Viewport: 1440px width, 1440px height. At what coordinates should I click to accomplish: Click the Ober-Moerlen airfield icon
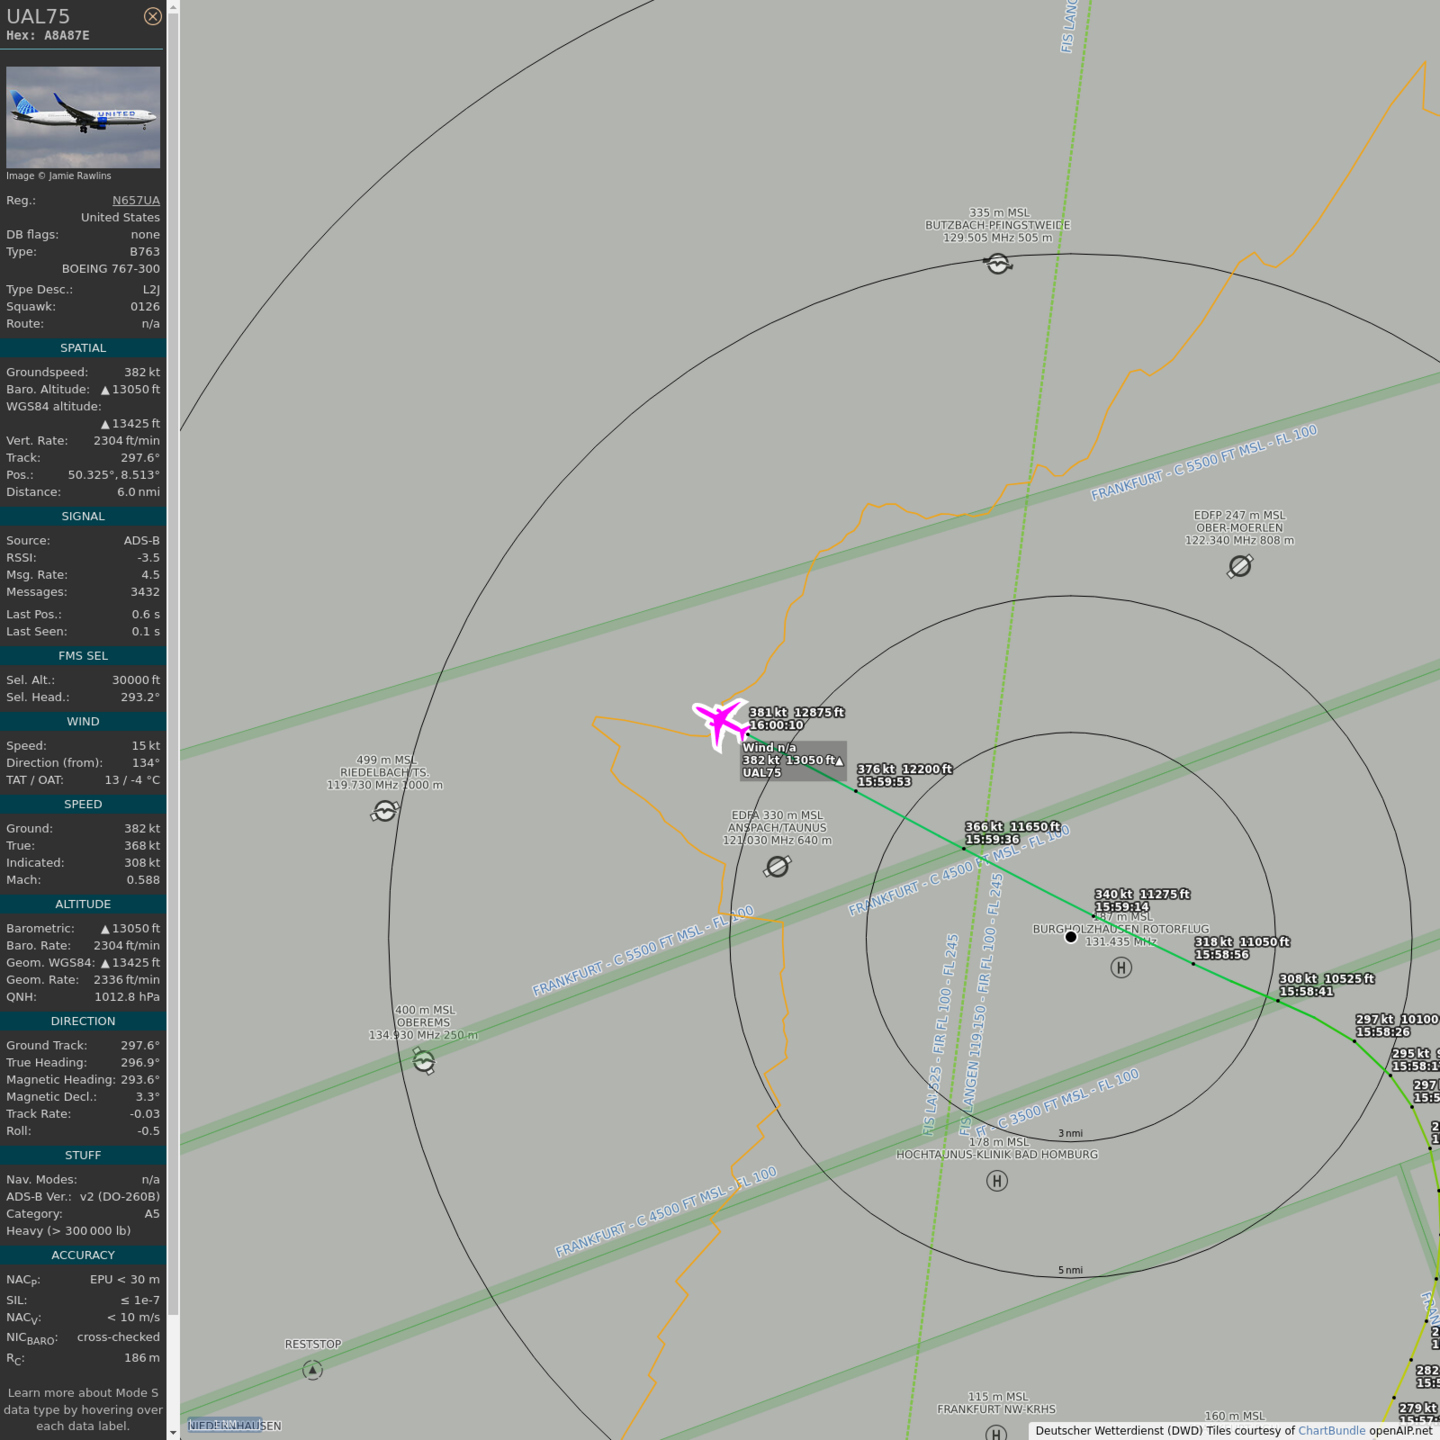pyautogui.click(x=1239, y=567)
